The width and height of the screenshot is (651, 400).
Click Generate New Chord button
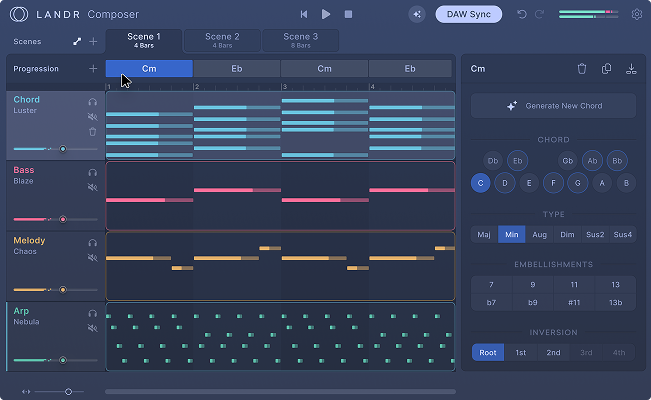point(553,106)
